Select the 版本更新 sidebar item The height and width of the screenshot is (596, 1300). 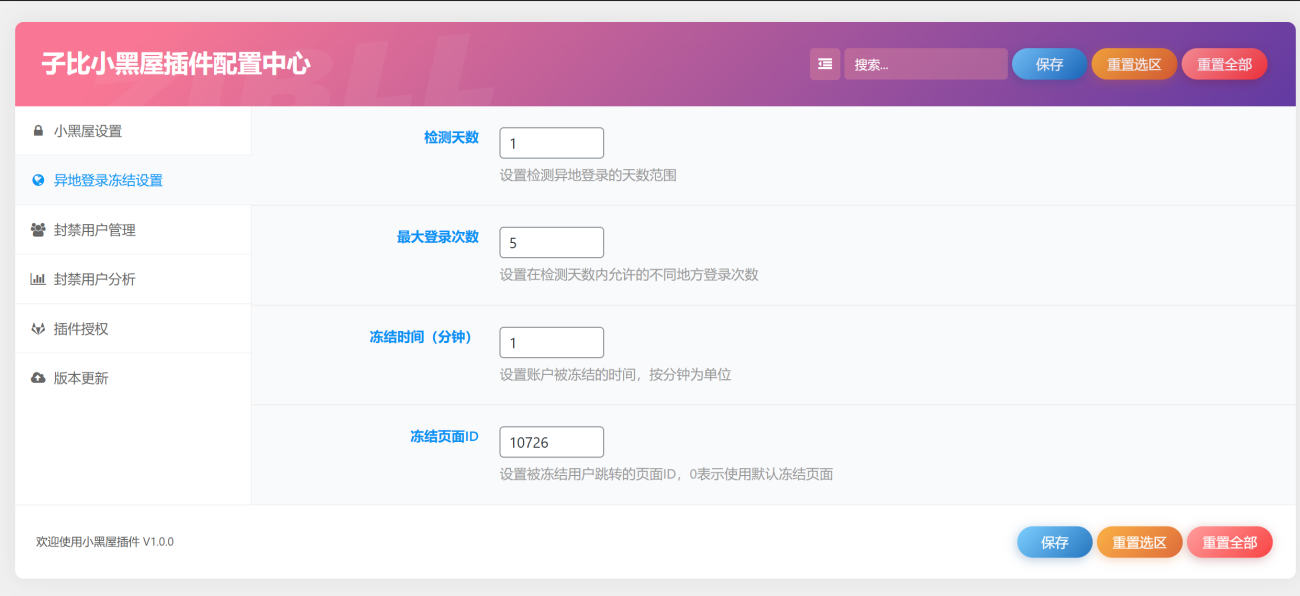pyautogui.click(x=81, y=378)
